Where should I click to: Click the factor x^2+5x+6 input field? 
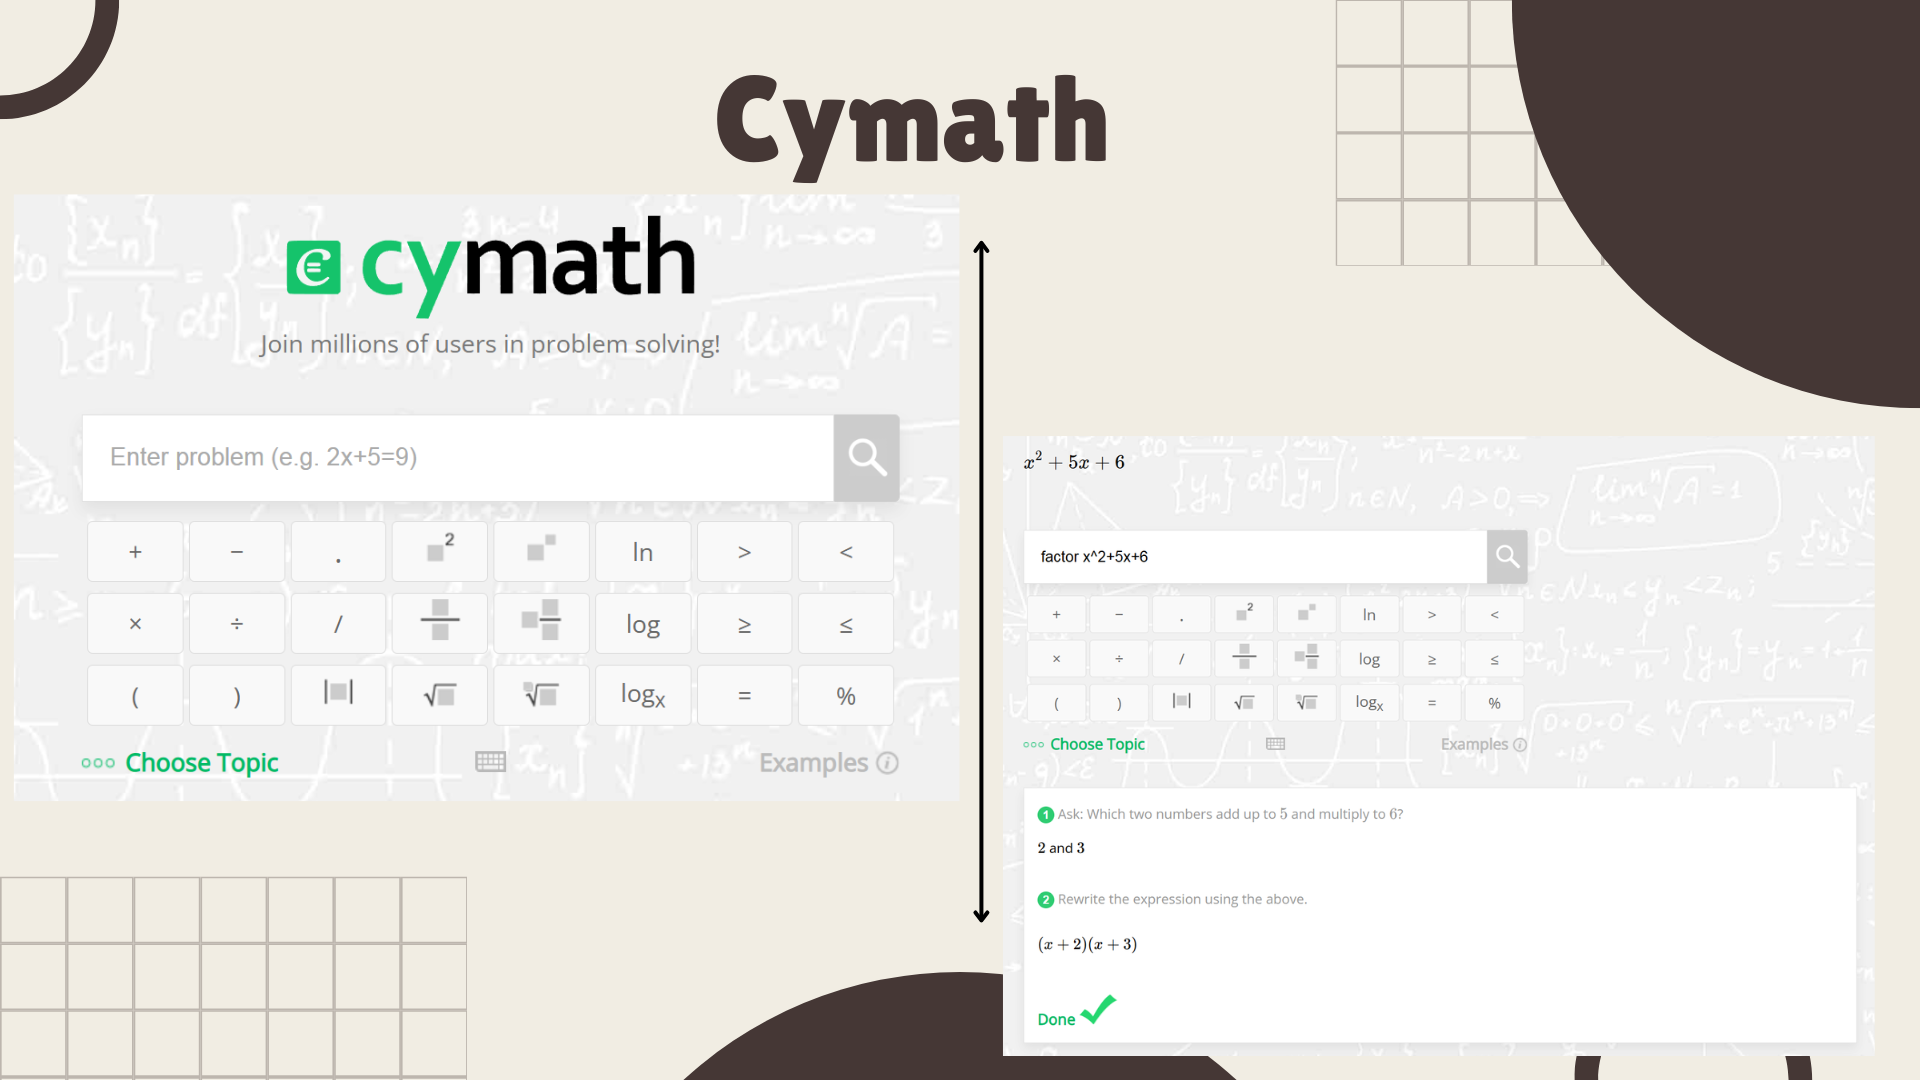click(1255, 557)
